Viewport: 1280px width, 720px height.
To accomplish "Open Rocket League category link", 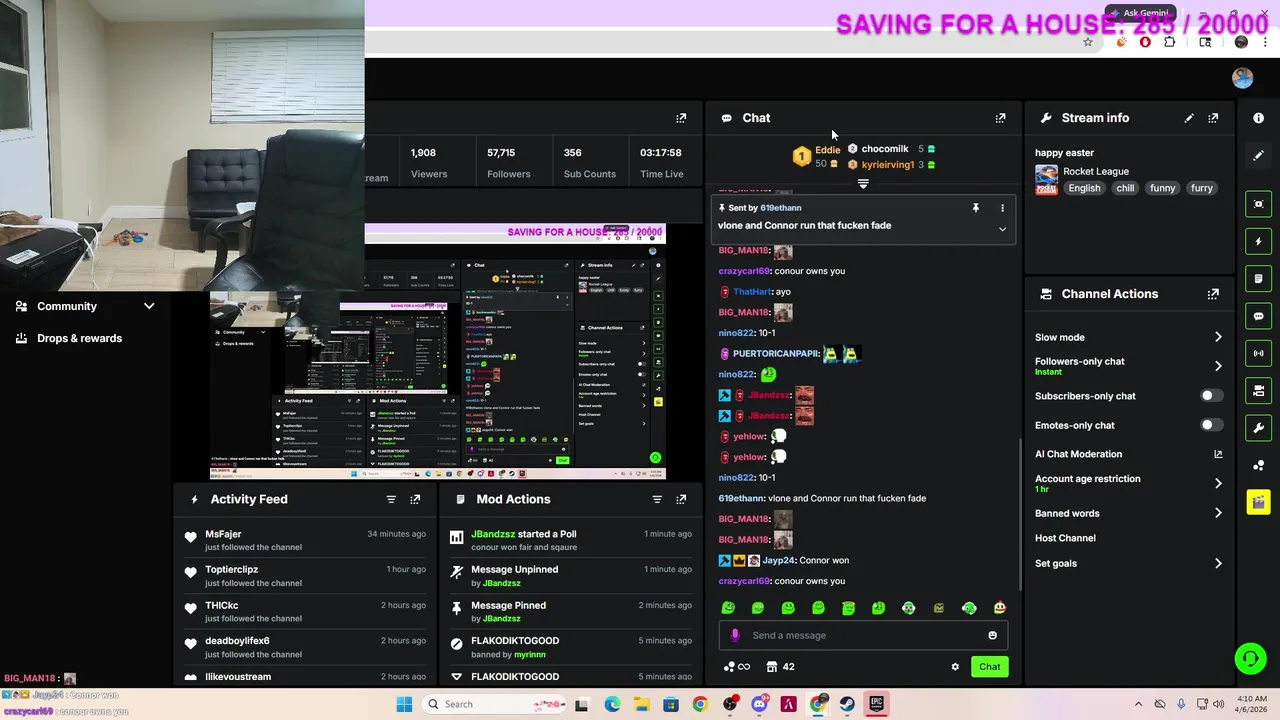I will coord(1095,171).
